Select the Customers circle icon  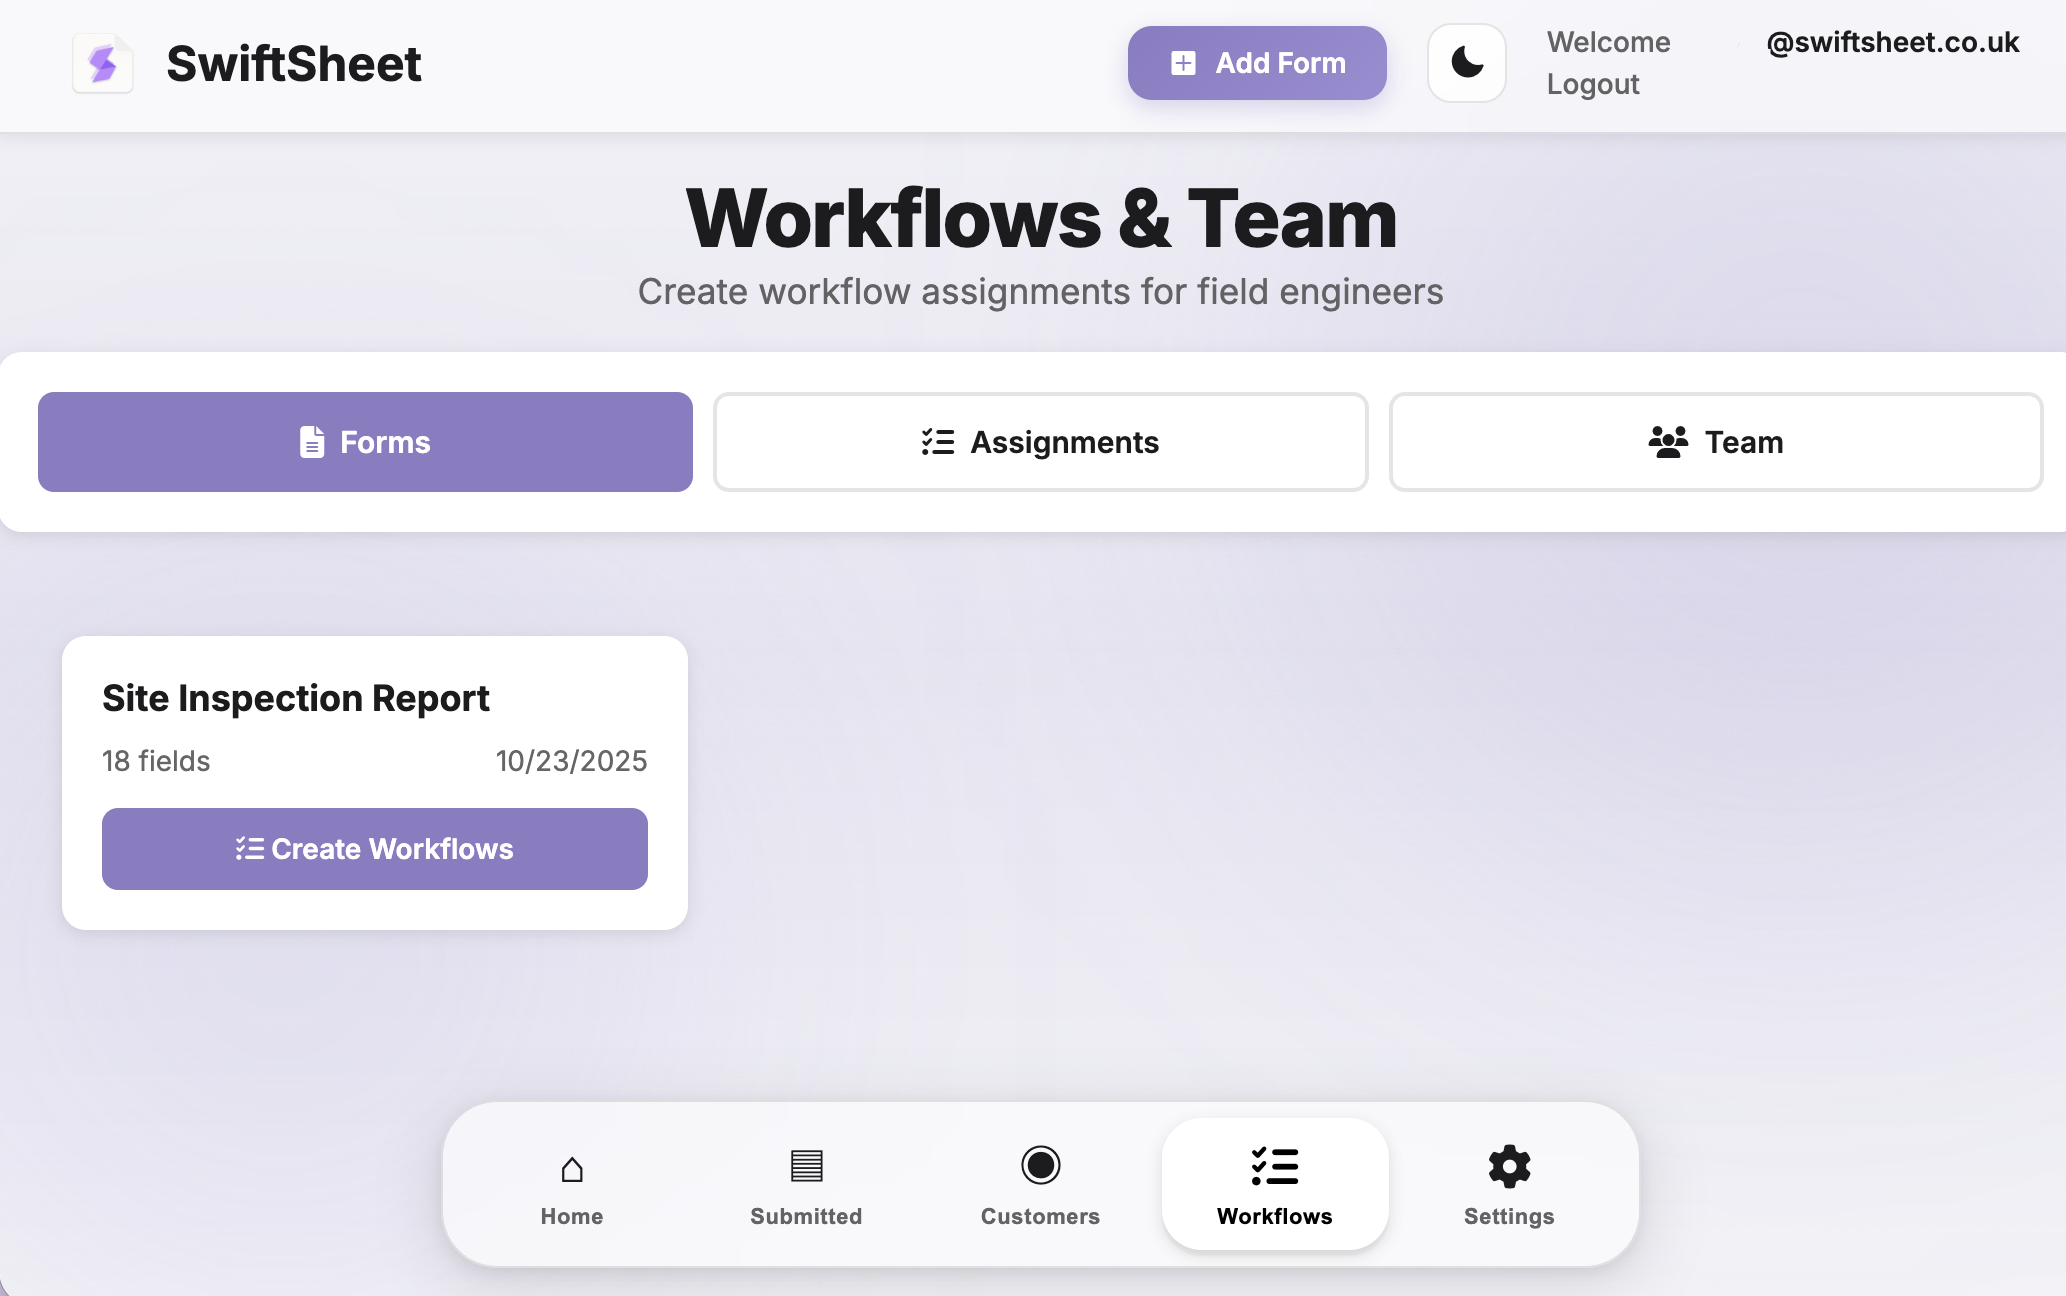click(1040, 1166)
